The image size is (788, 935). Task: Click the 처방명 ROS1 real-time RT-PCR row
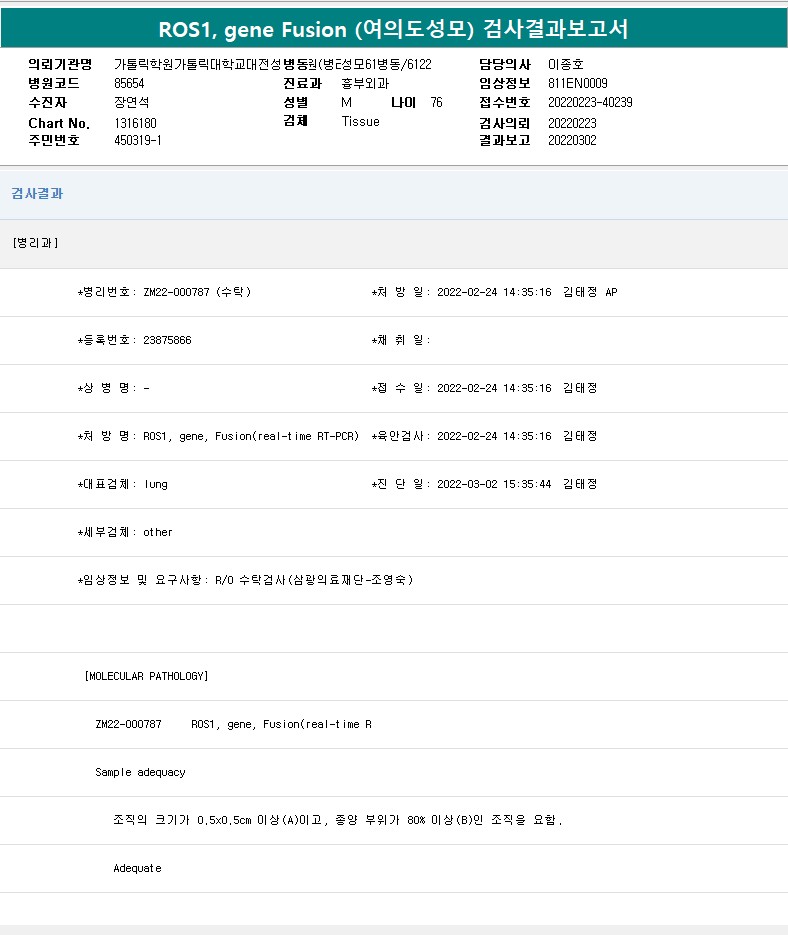pyautogui.click(x=218, y=436)
